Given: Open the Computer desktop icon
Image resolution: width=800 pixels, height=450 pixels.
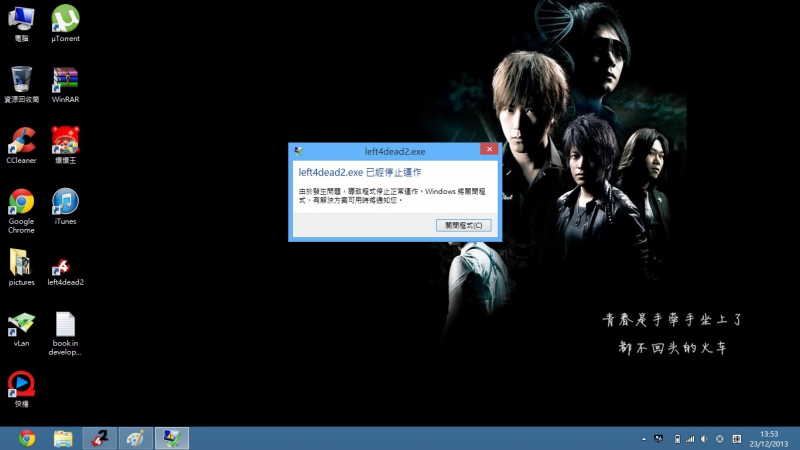Looking at the screenshot, I should (21, 23).
